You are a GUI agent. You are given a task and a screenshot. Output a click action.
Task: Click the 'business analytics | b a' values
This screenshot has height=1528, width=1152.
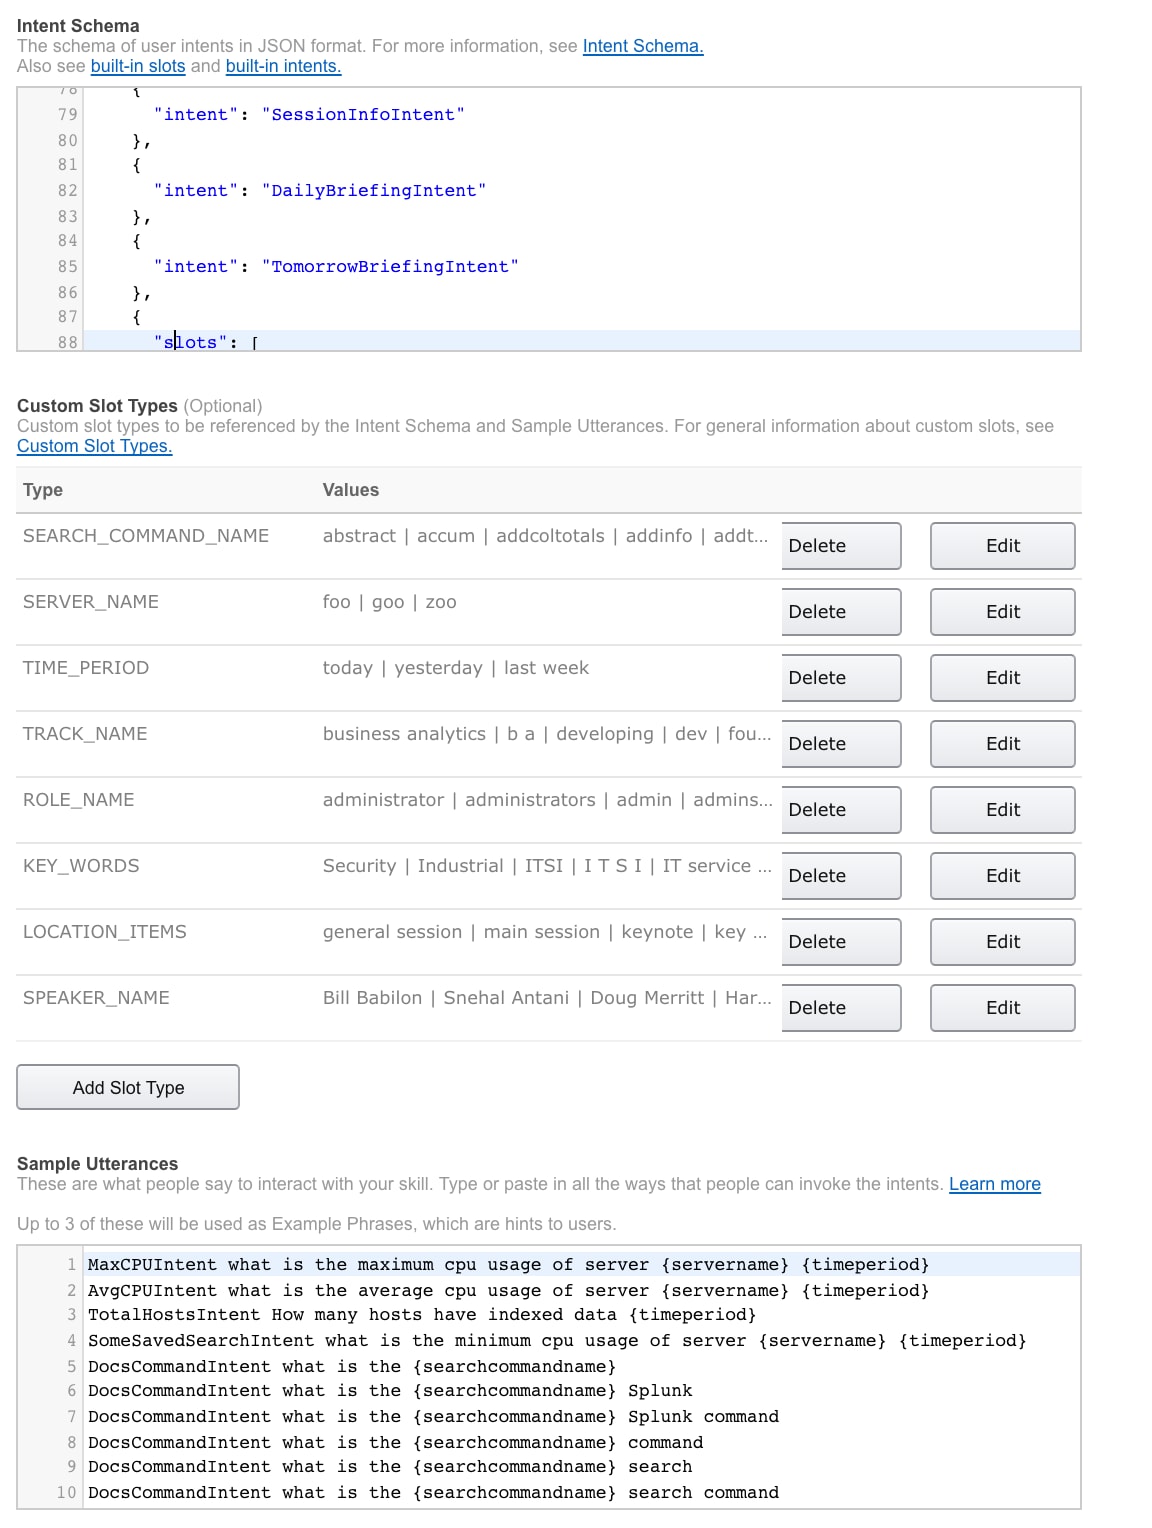[x=547, y=734]
